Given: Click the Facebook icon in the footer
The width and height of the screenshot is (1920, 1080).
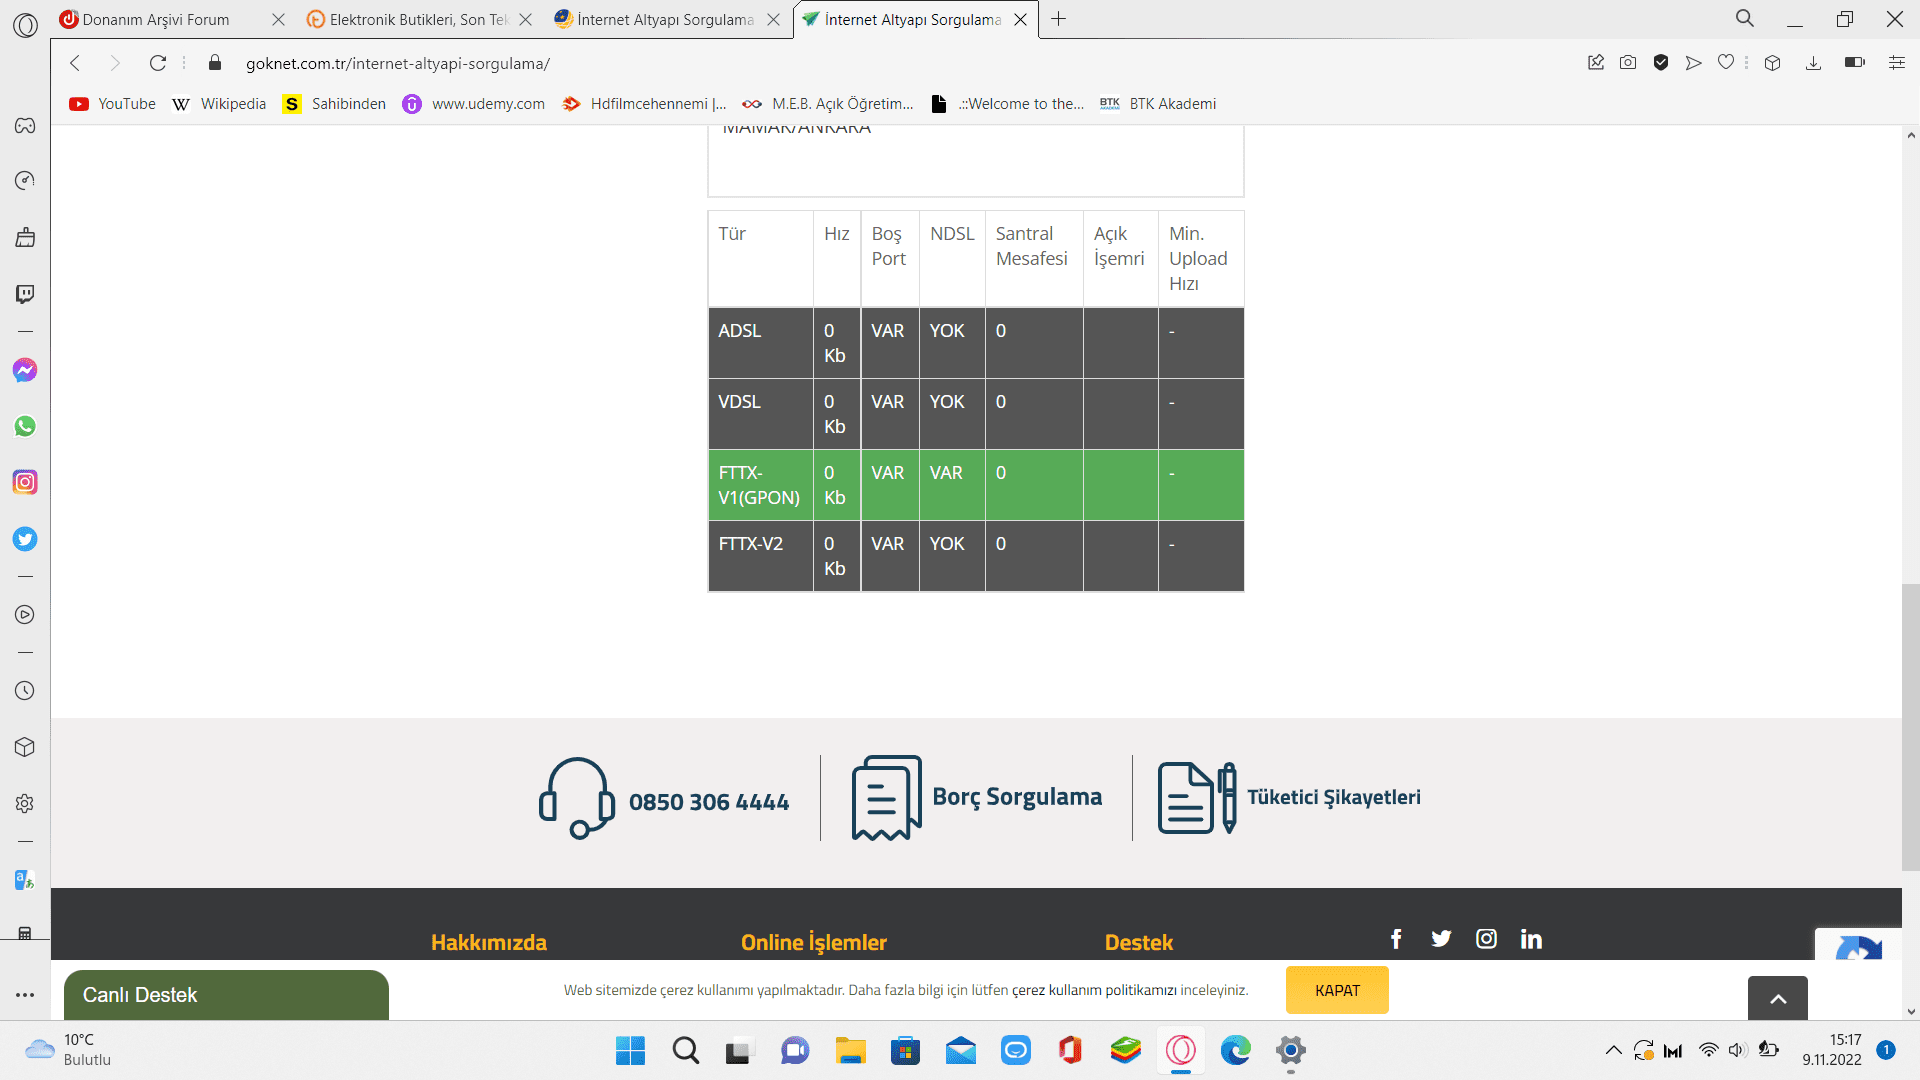Looking at the screenshot, I should [1396, 939].
